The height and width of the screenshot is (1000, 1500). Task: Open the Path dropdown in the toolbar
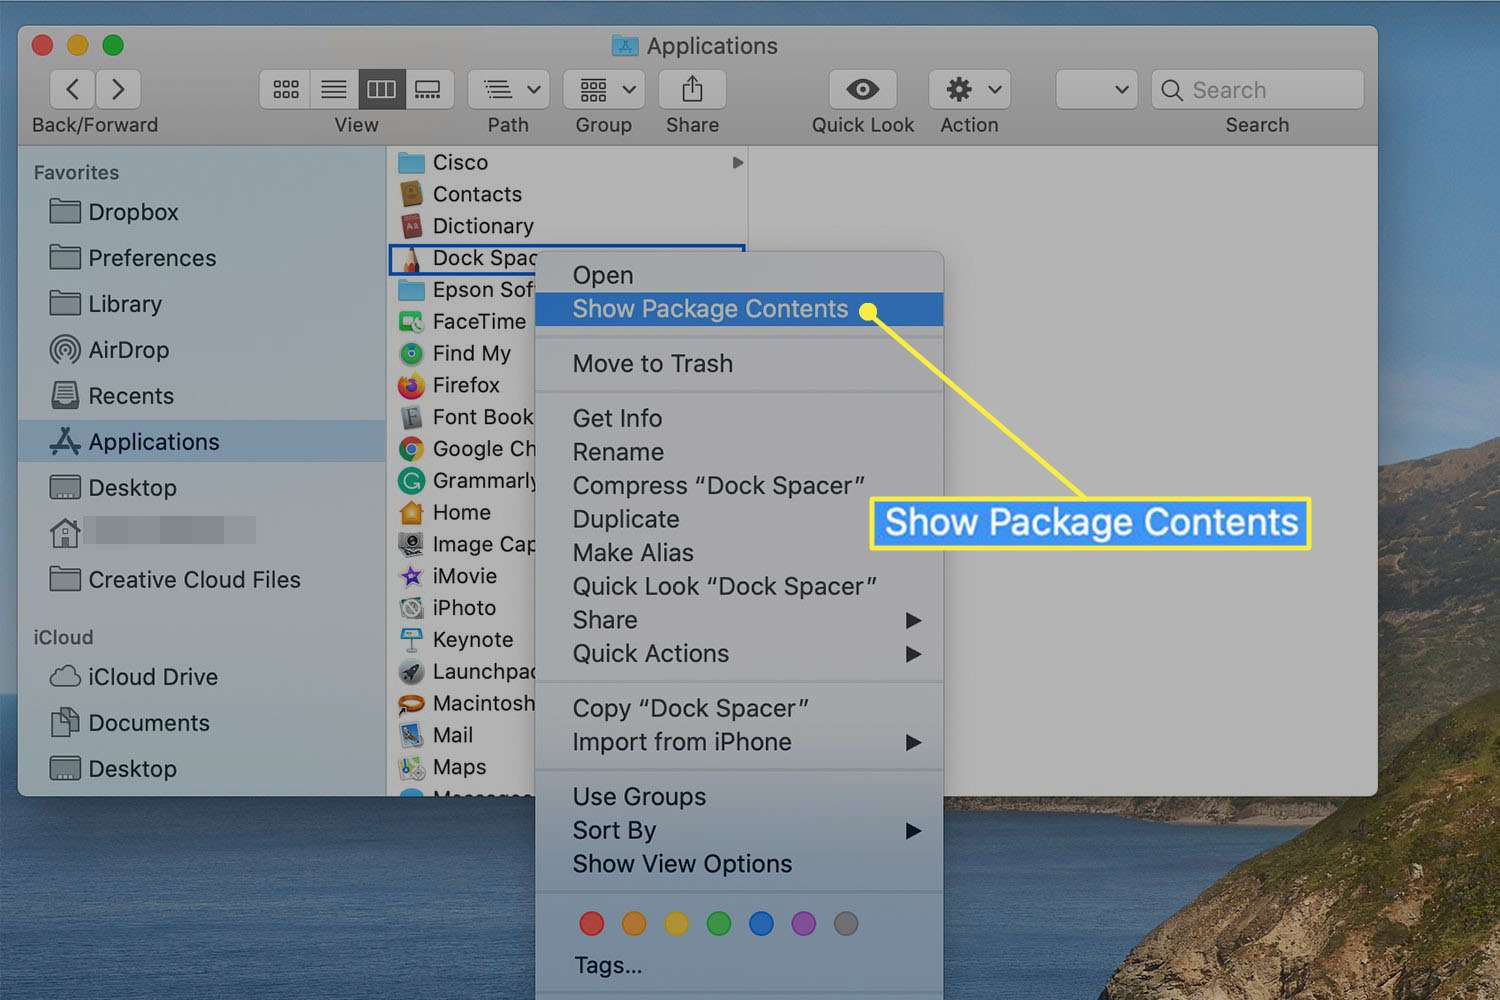pyautogui.click(x=508, y=89)
